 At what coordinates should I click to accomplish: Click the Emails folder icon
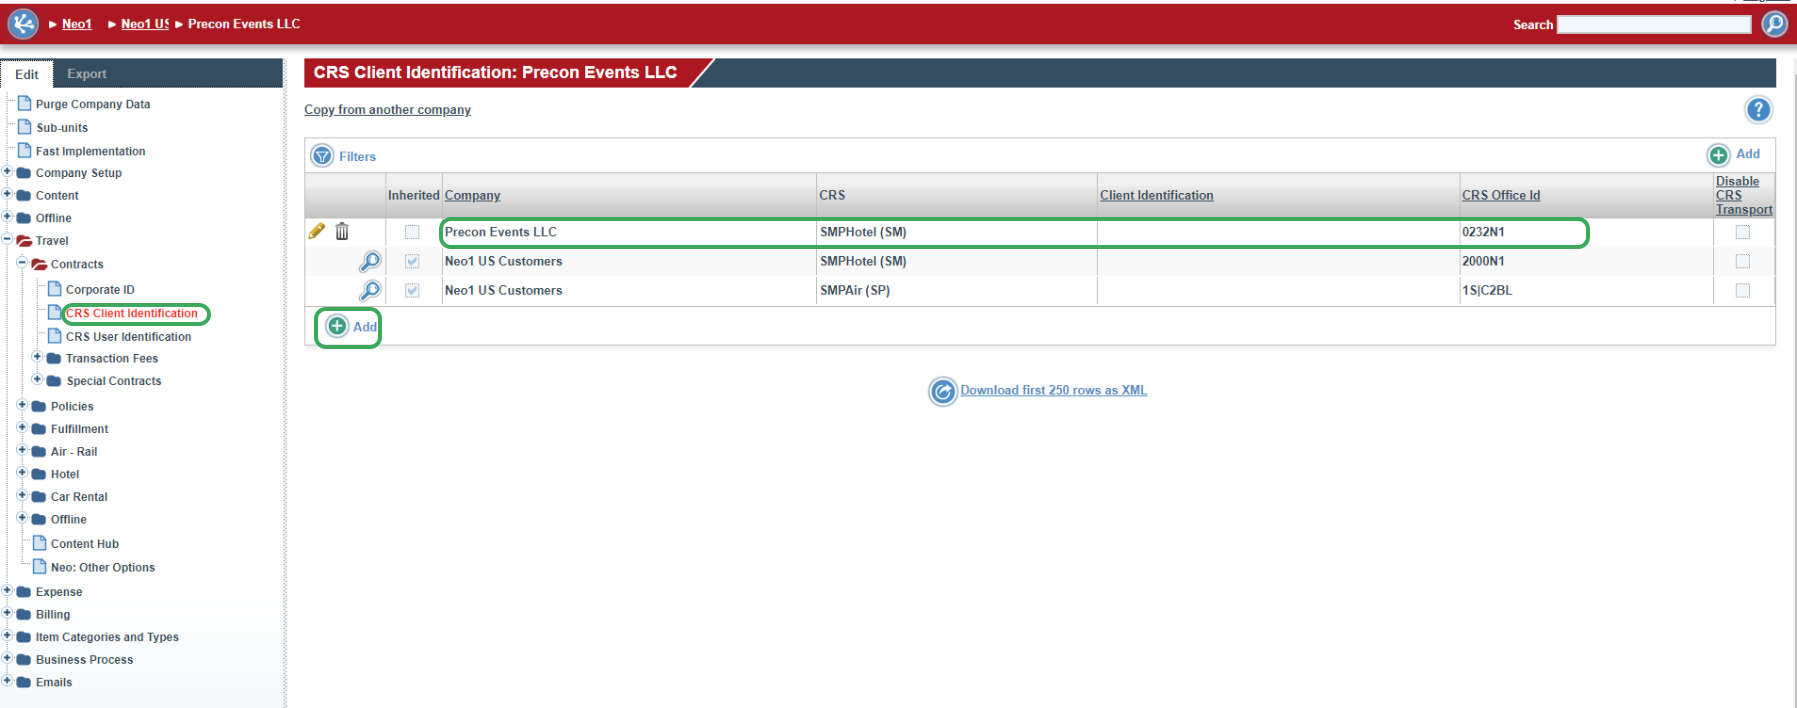click(24, 683)
